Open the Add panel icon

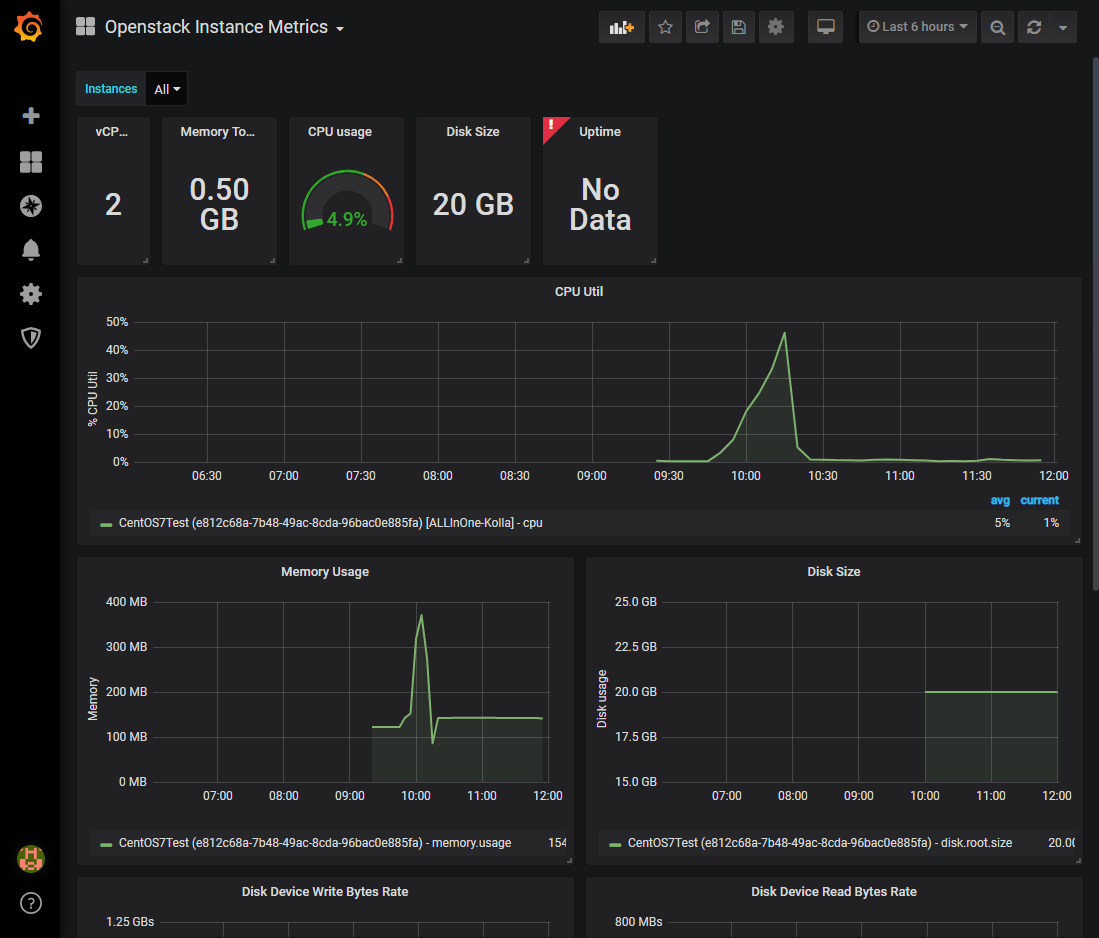[x=621, y=27]
